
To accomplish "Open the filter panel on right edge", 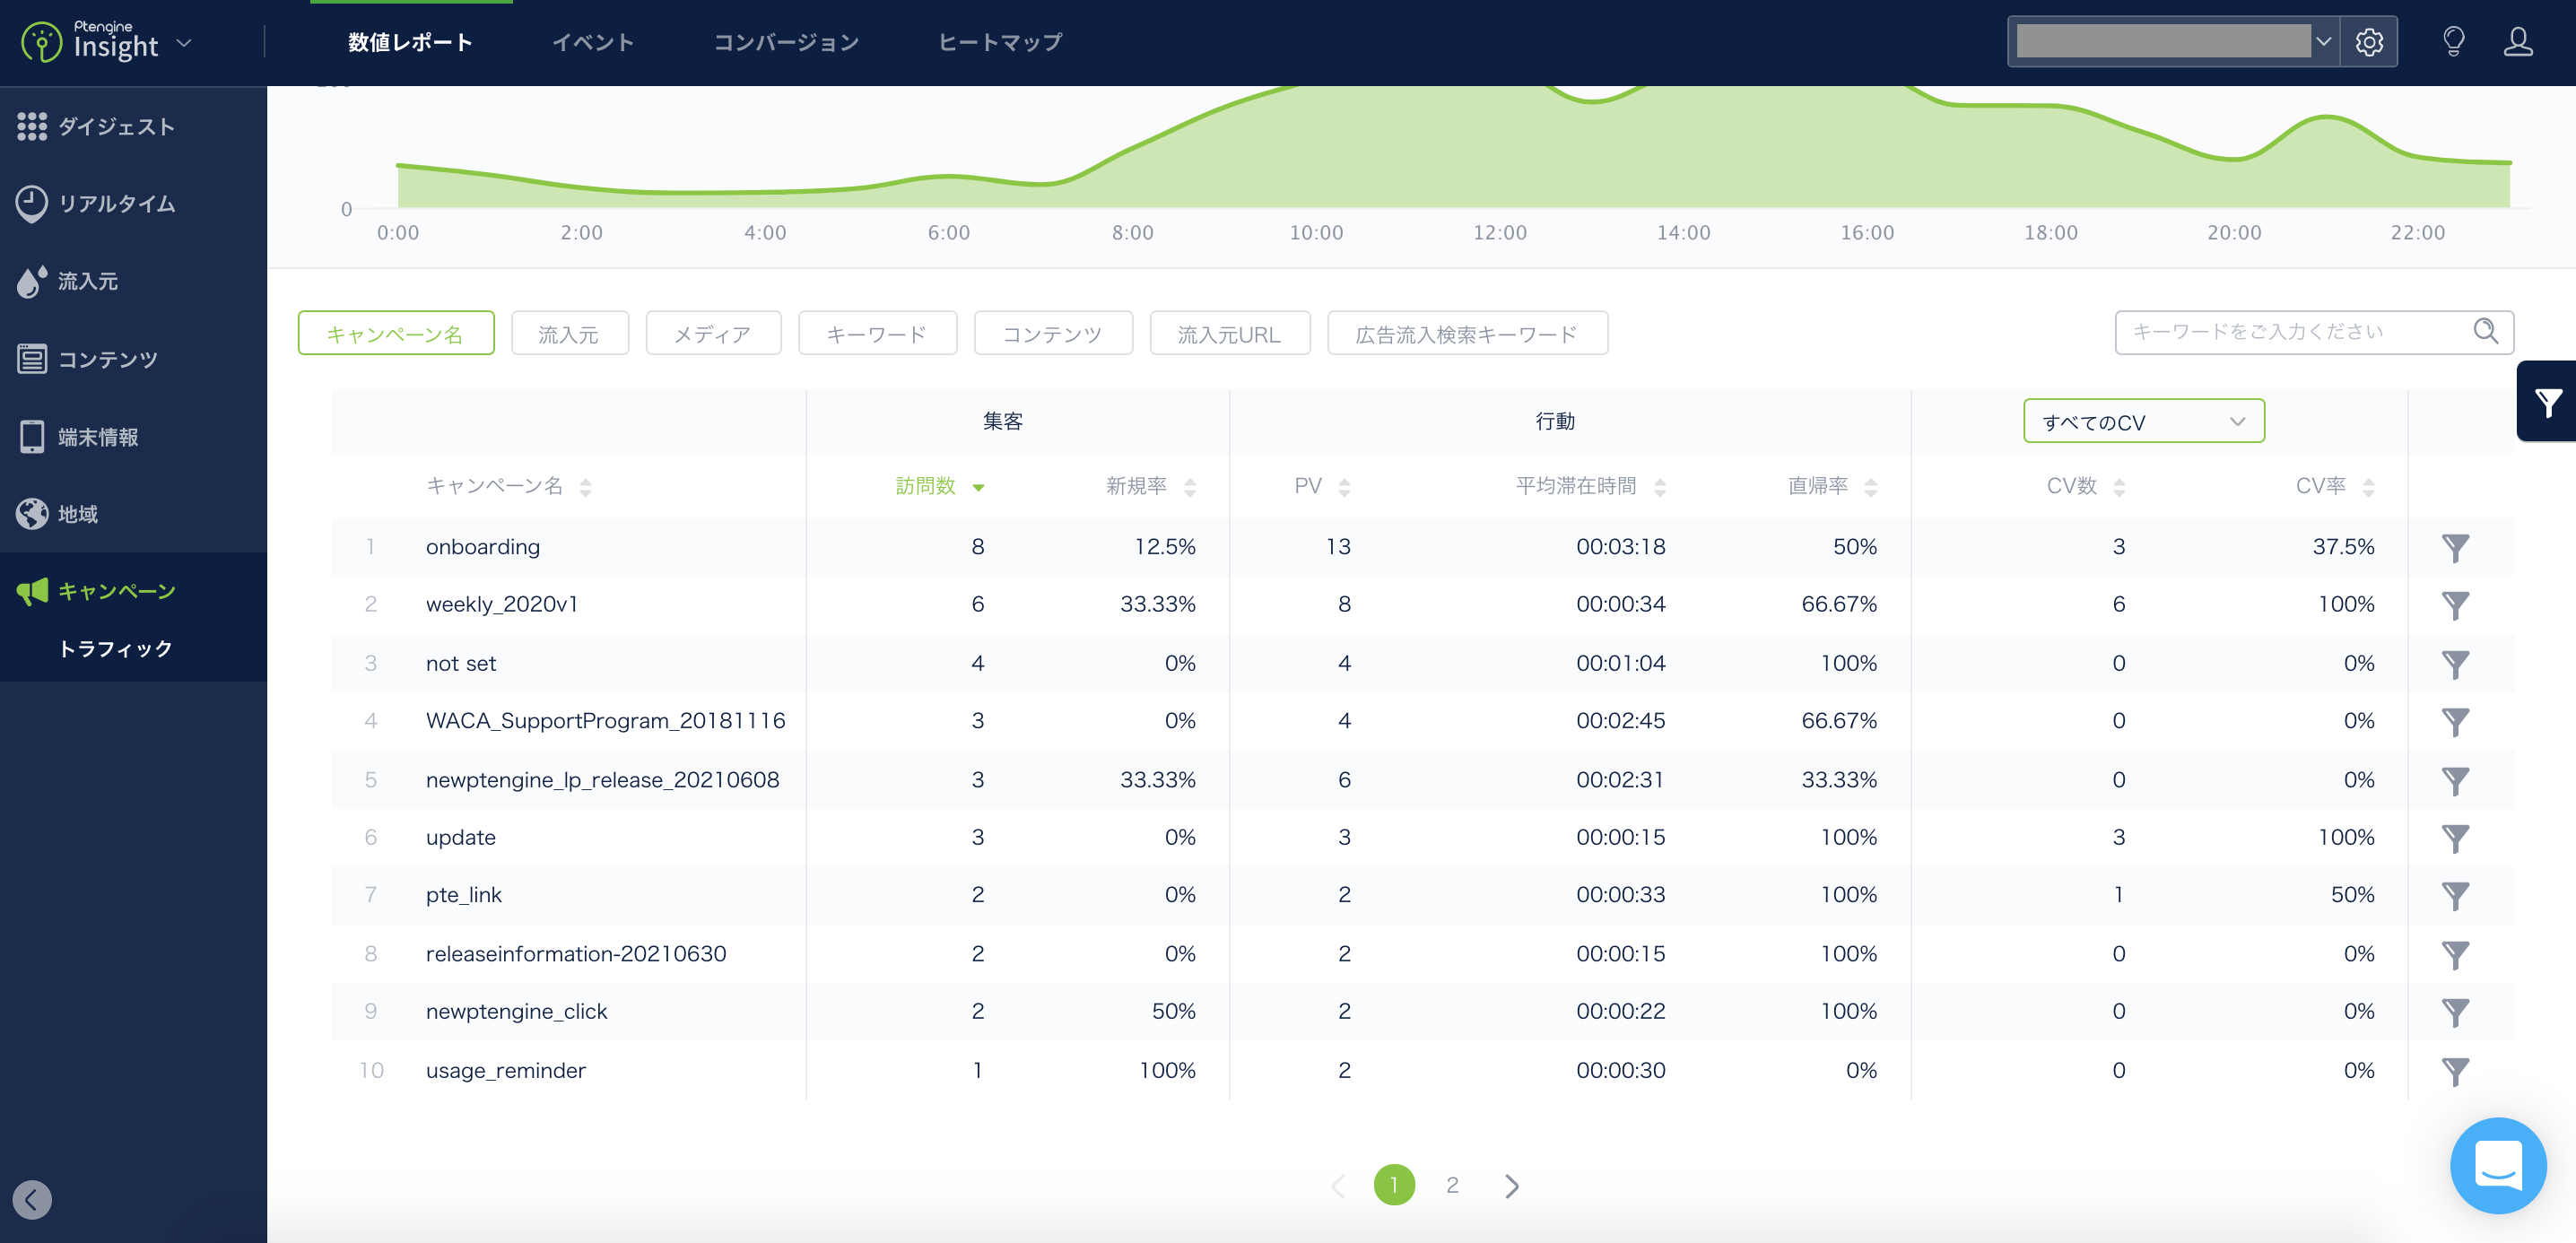I will pos(2548,401).
